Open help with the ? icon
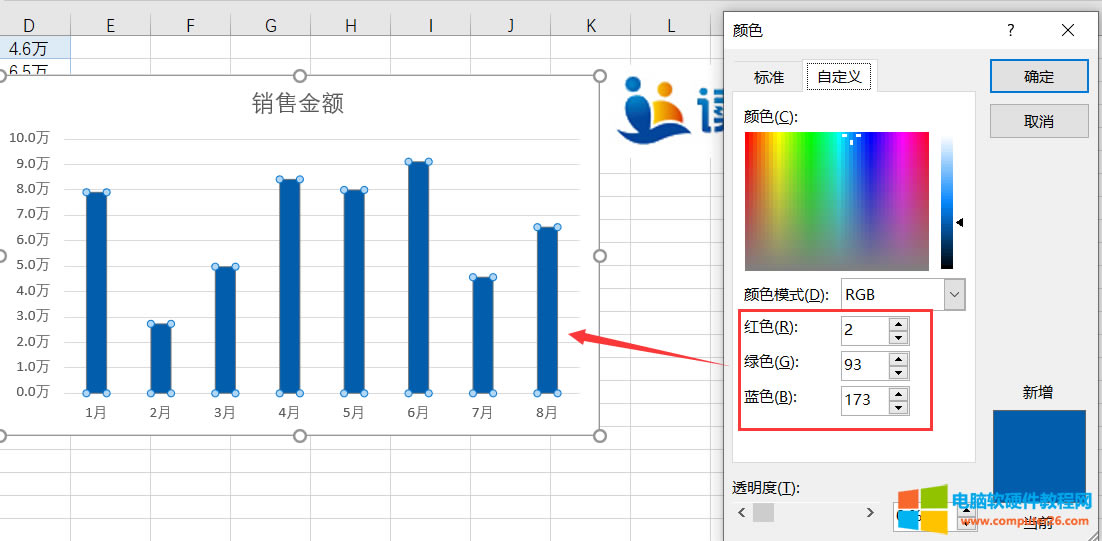The image size is (1102, 541). tap(1011, 30)
